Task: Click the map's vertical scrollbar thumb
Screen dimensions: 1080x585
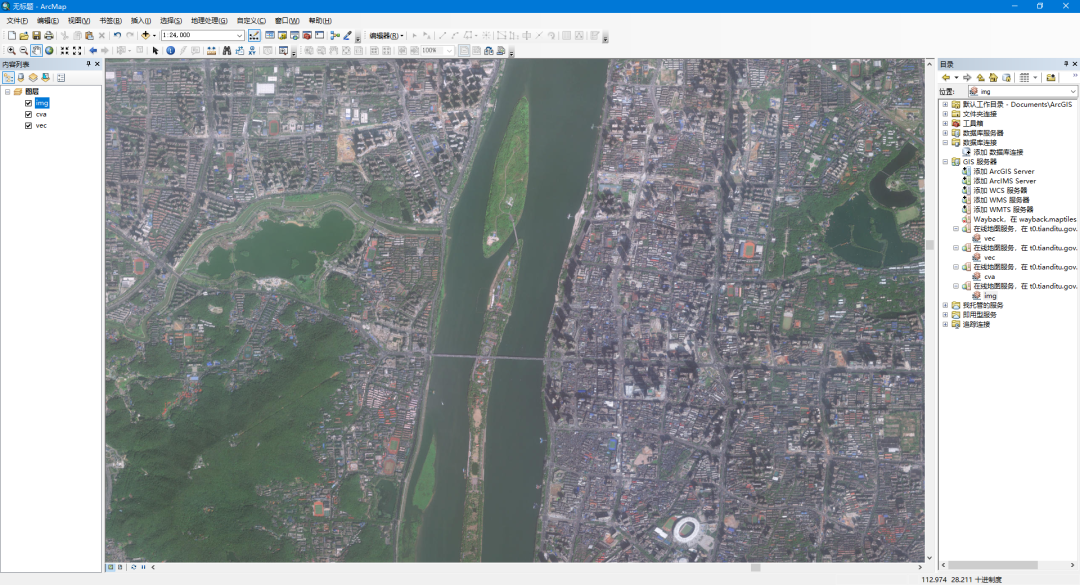Action: coord(930,245)
